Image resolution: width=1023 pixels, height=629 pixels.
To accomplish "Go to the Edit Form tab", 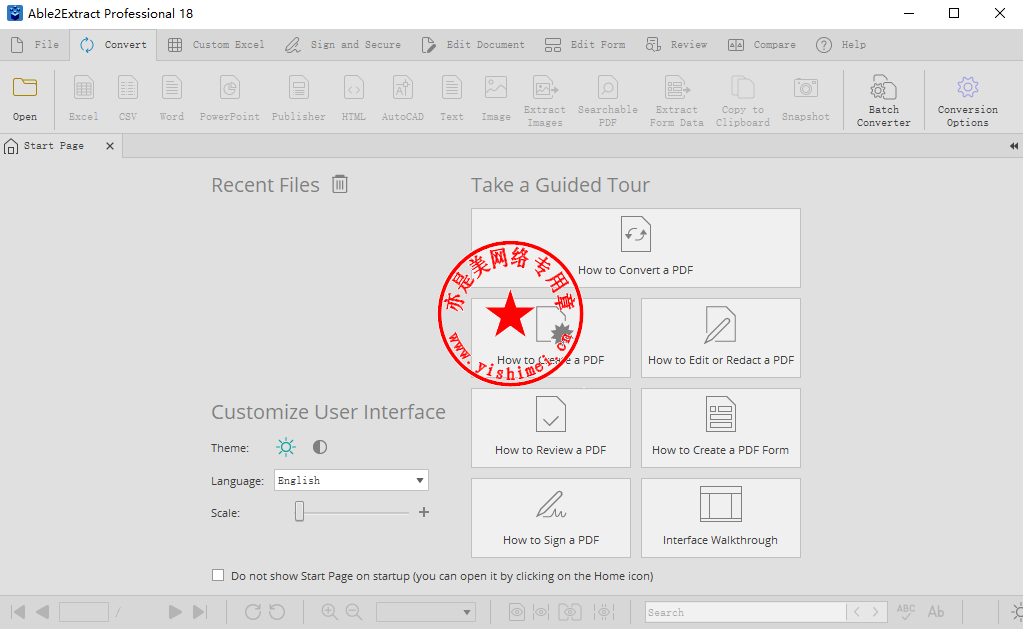I will pyautogui.click(x=585, y=45).
